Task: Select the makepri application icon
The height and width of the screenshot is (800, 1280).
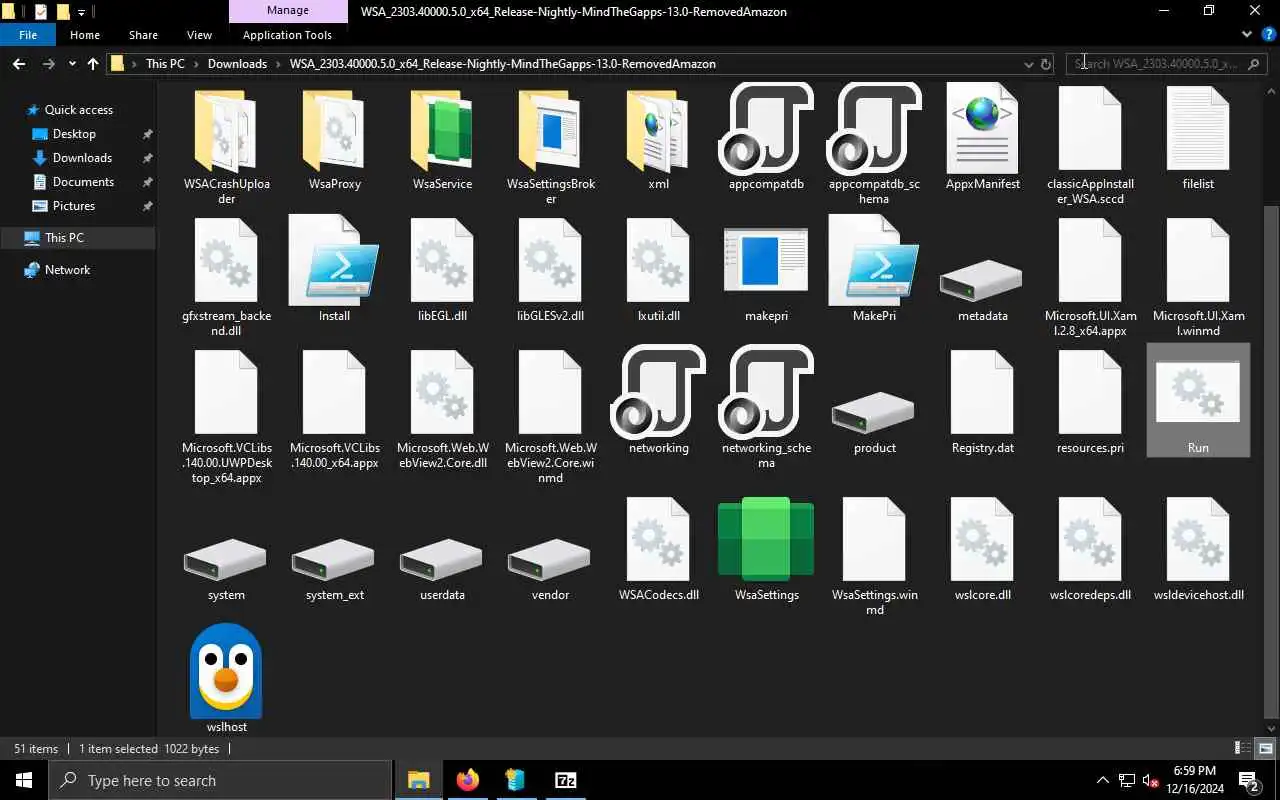Action: click(766, 262)
